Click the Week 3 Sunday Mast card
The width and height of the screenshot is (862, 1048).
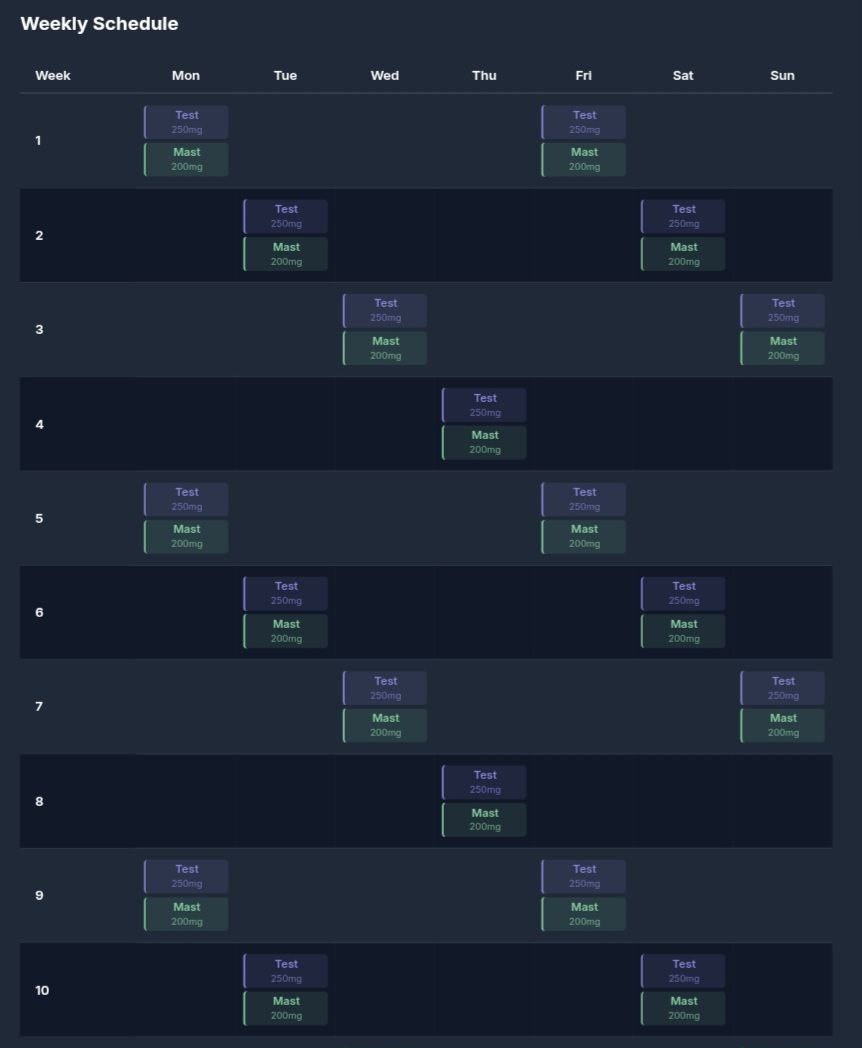click(x=783, y=348)
